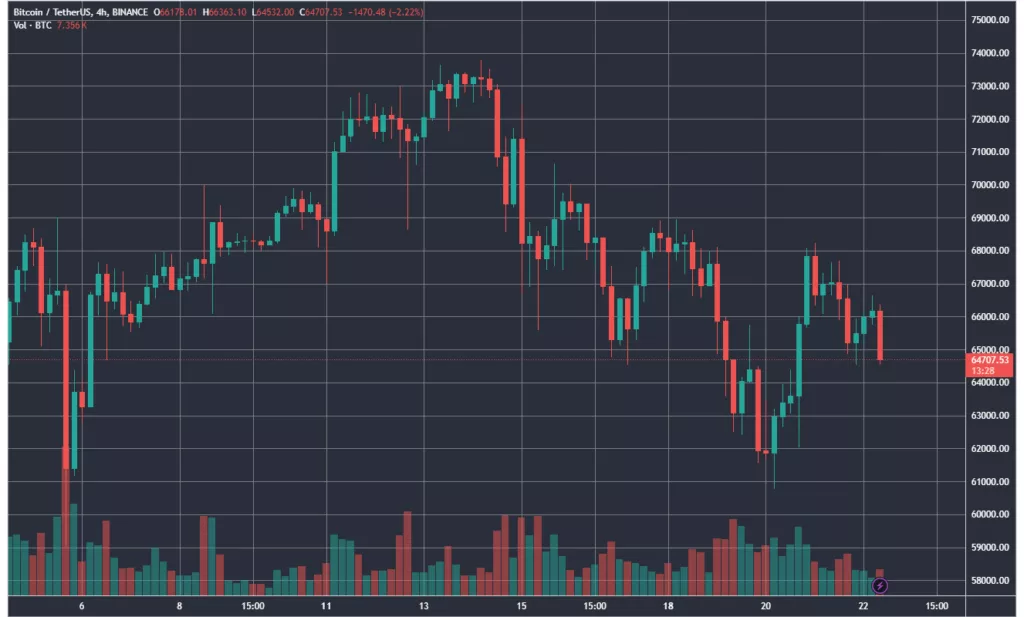Click date 6 on the time axis
The image size is (1024, 617).
click(81, 606)
